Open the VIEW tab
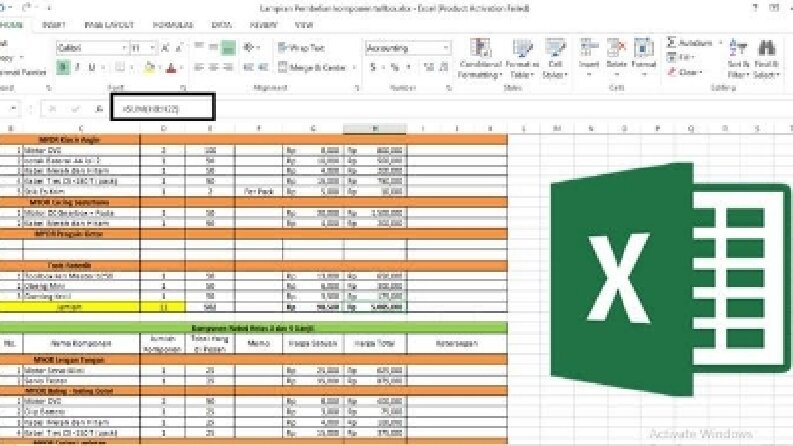The width and height of the screenshot is (793, 446). tap(303, 25)
